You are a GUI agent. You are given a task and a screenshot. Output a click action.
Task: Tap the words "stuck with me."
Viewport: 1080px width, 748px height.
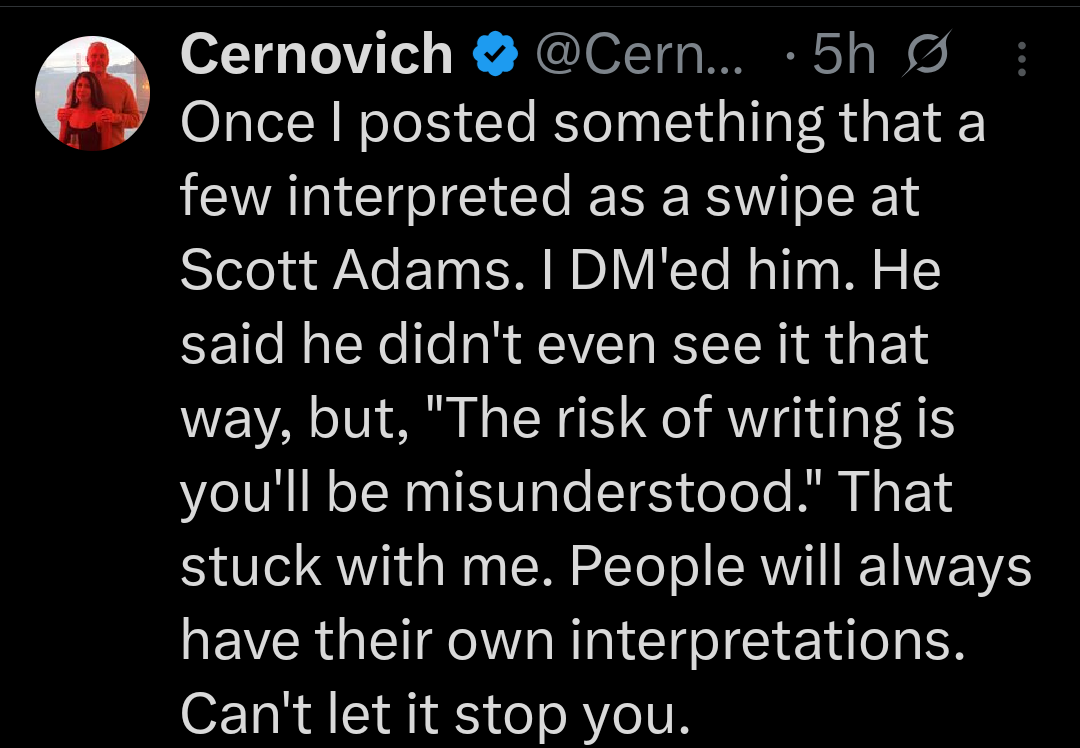pyautogui.click(x=367, y=567)
